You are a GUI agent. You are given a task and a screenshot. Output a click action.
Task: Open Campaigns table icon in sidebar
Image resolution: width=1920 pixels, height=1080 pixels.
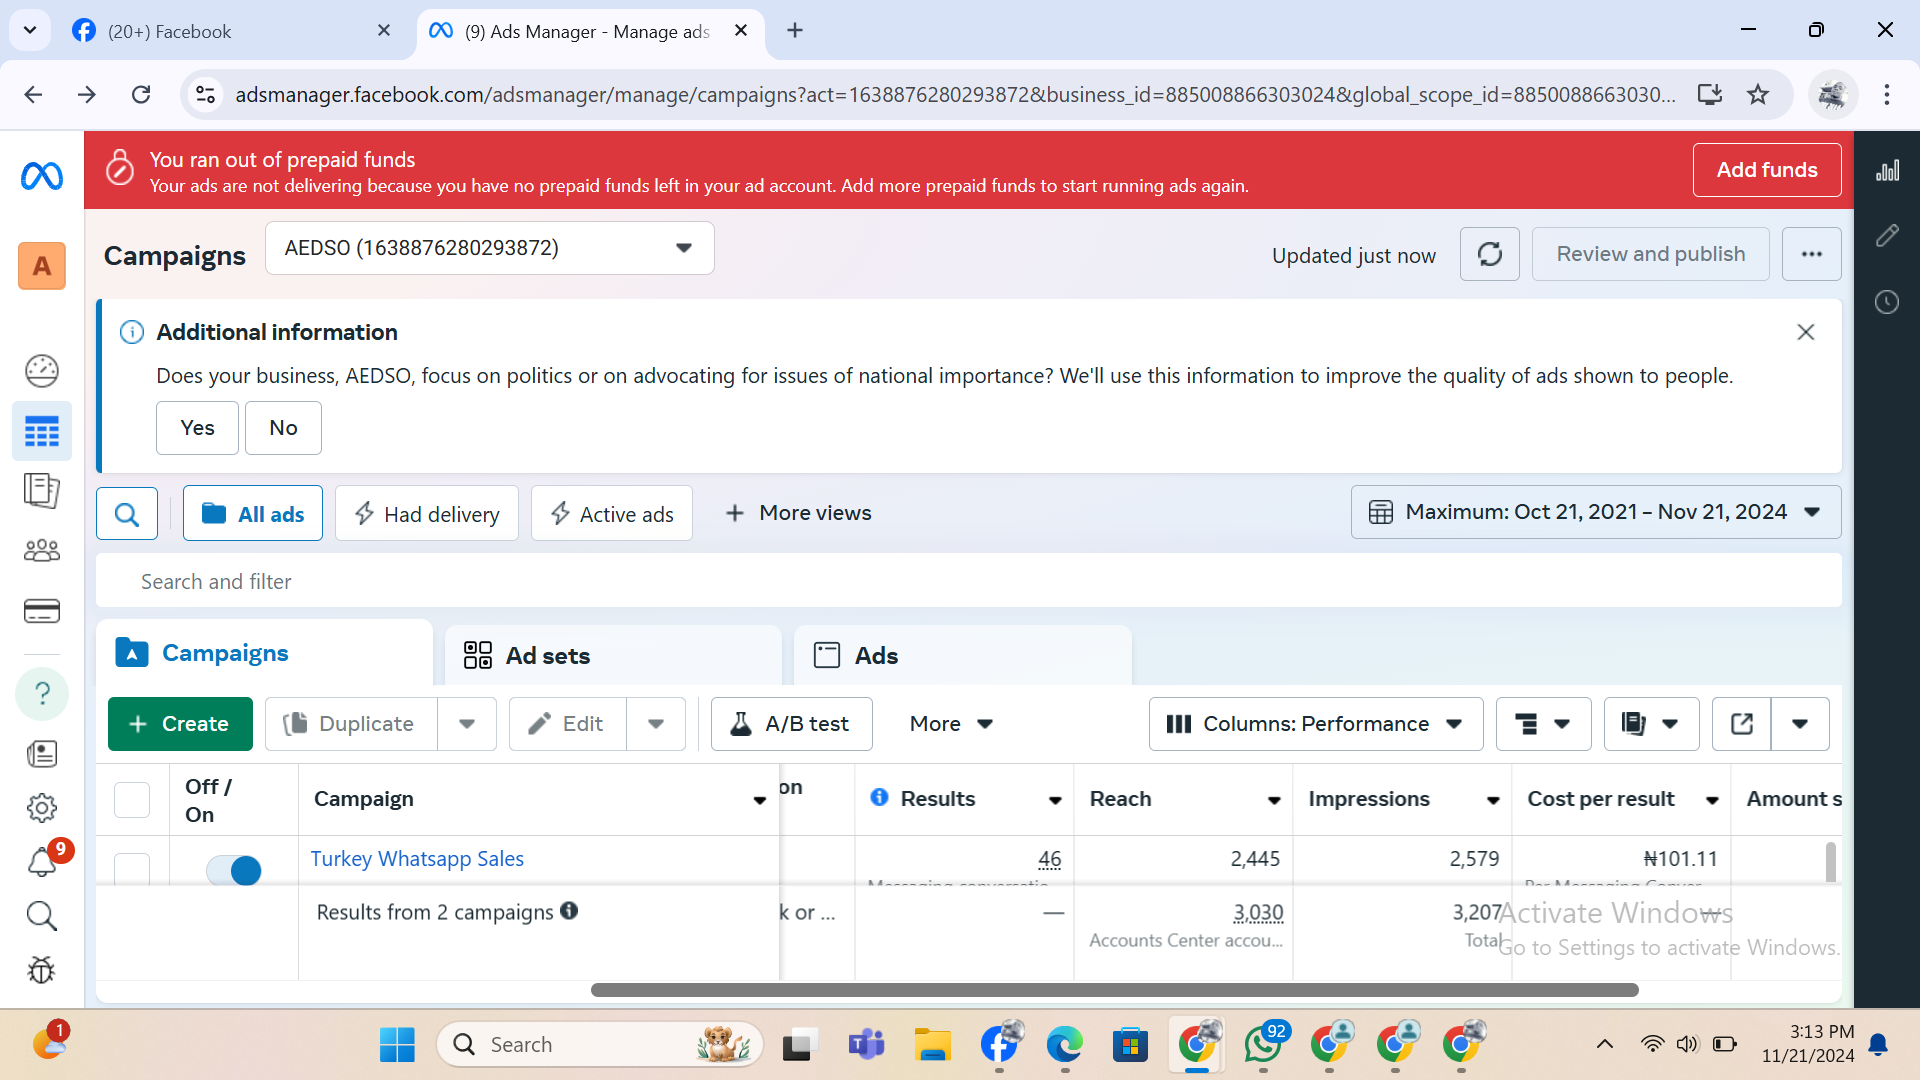pos(42,432)
